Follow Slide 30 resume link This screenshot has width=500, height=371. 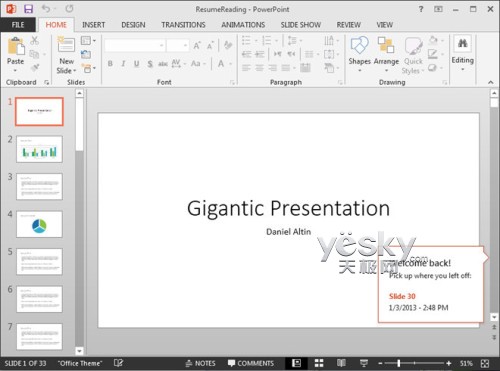pyautogui.click(x=402, y=296)
